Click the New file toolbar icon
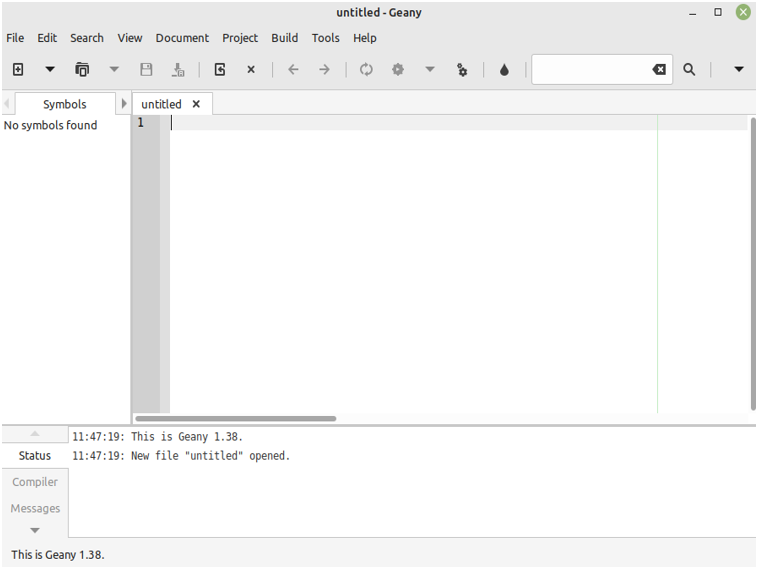758x567 pixels. 18,70
